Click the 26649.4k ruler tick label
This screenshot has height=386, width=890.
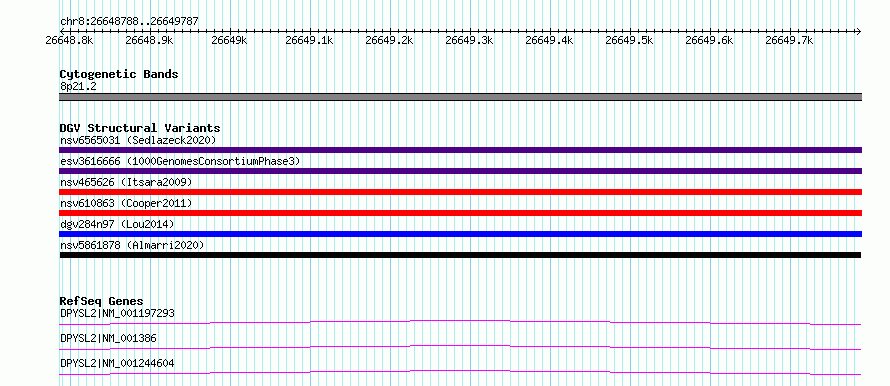coord(549,40)
